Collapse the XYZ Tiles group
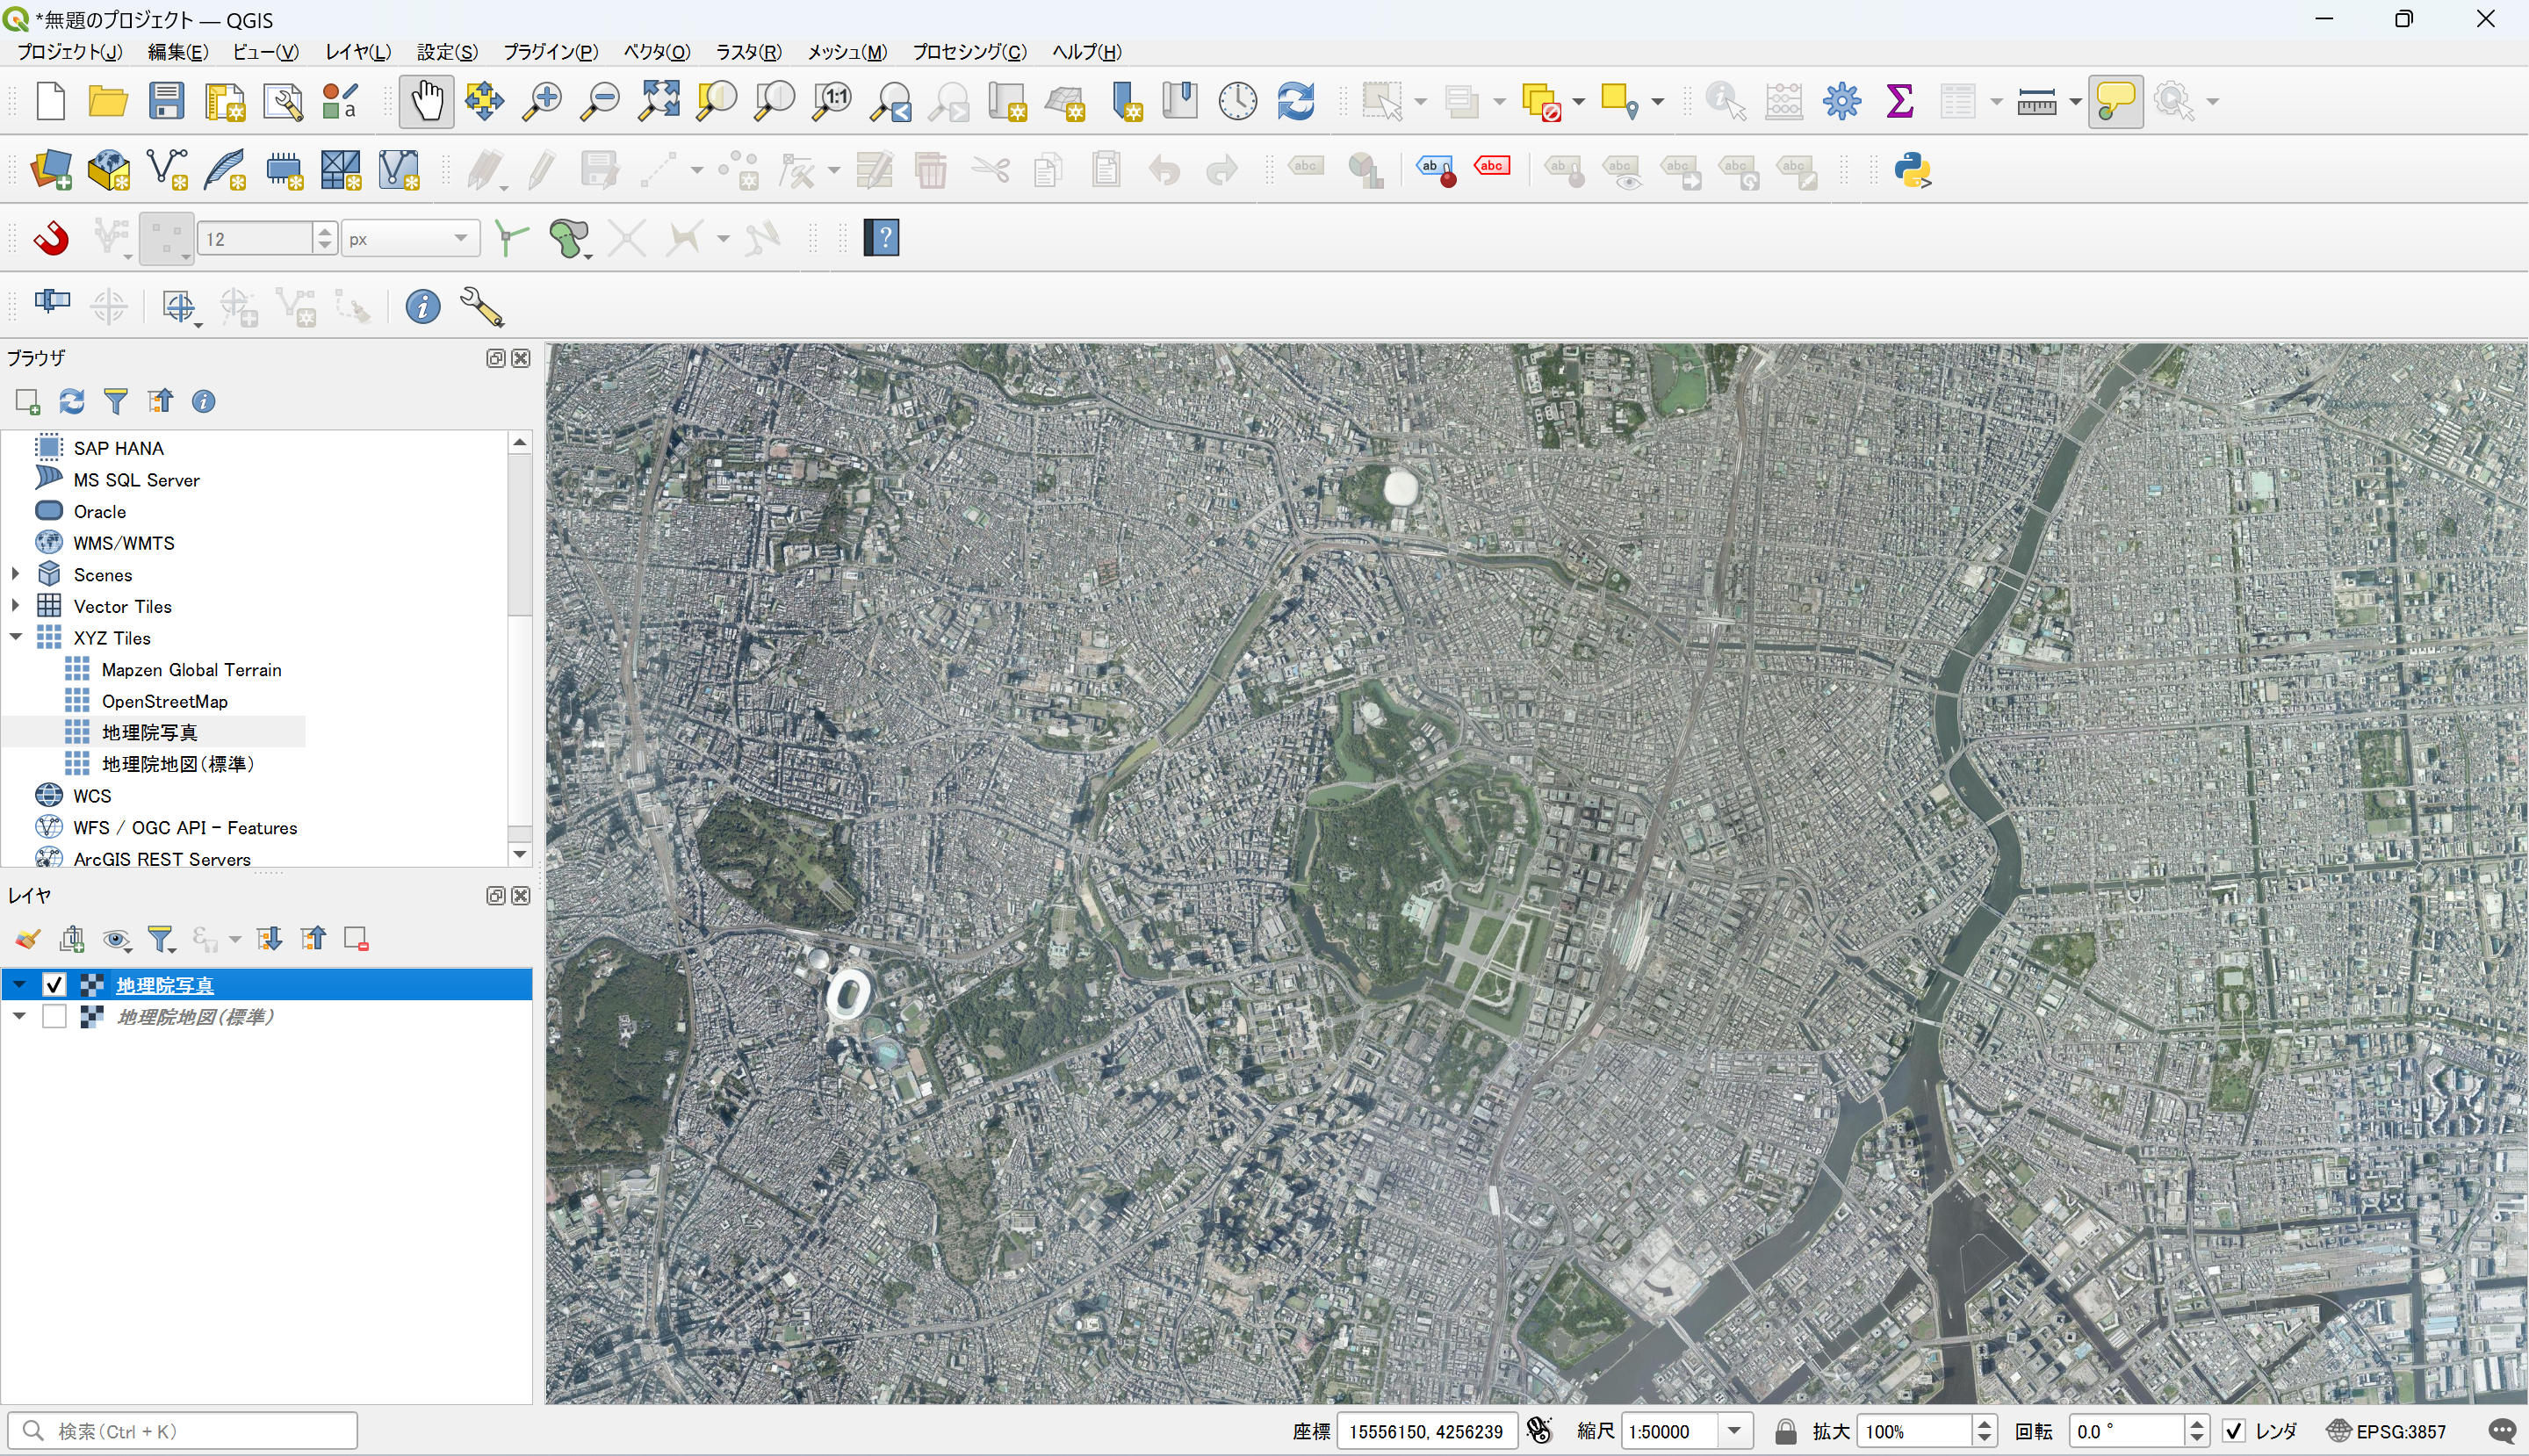2529x1456 pixels. coord(15,637)
